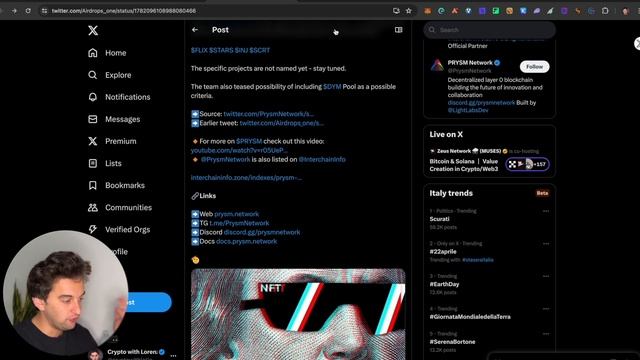
Task: Reload the page in browser
Action: point(28,11)
